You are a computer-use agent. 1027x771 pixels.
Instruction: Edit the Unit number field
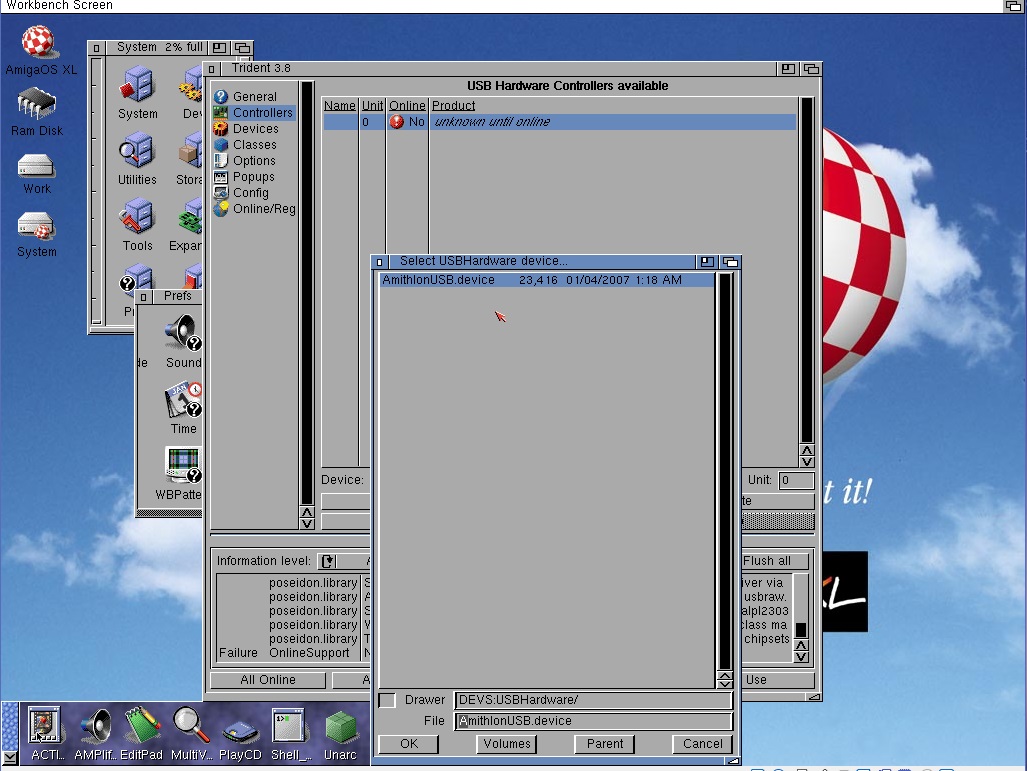[x=796, y=480]
